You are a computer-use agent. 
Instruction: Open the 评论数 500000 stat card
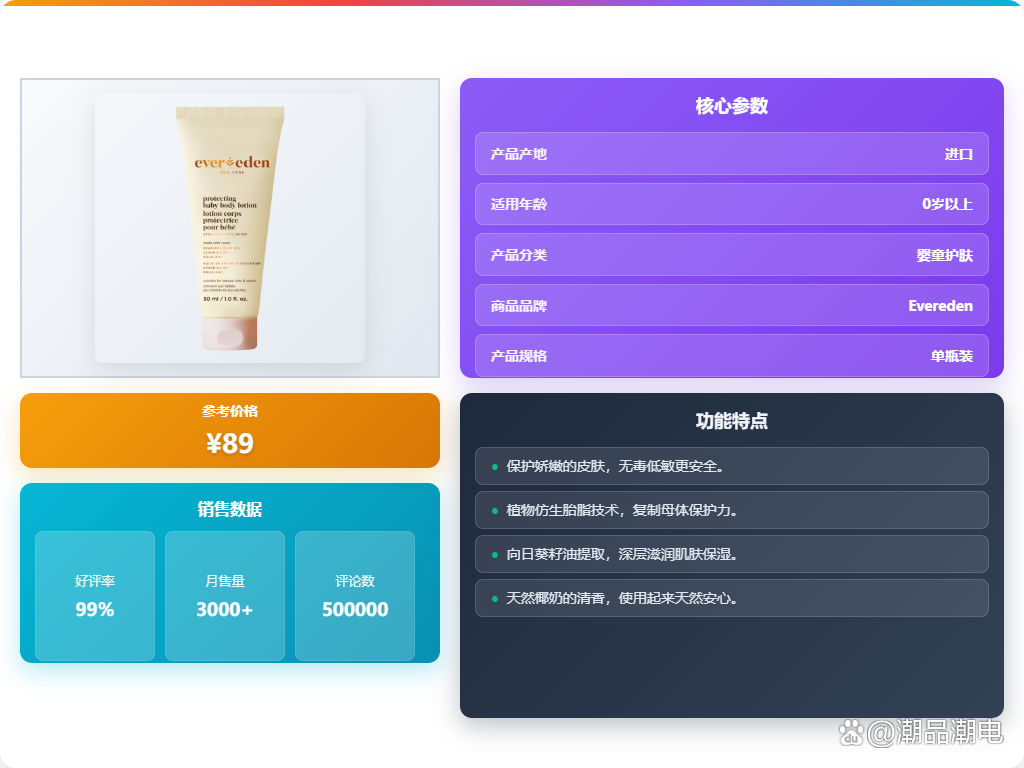tap(355, 596)
